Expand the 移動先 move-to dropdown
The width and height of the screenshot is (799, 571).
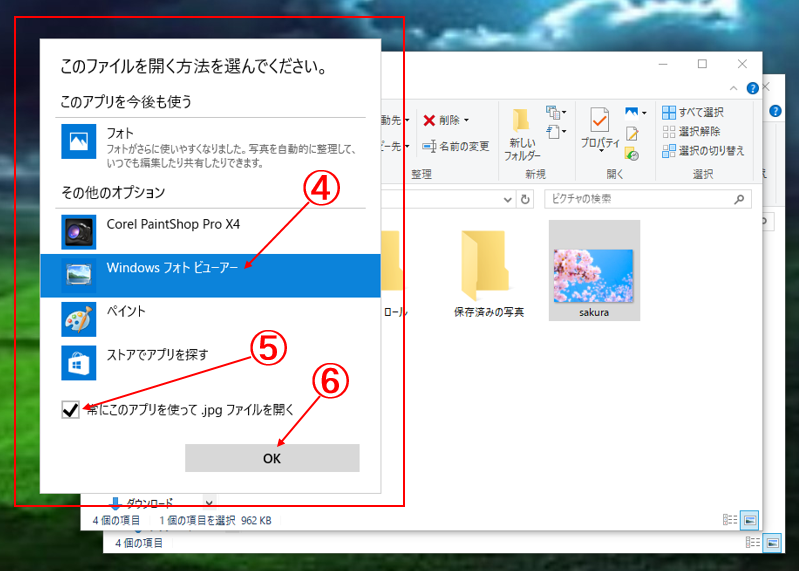(407, 120)
